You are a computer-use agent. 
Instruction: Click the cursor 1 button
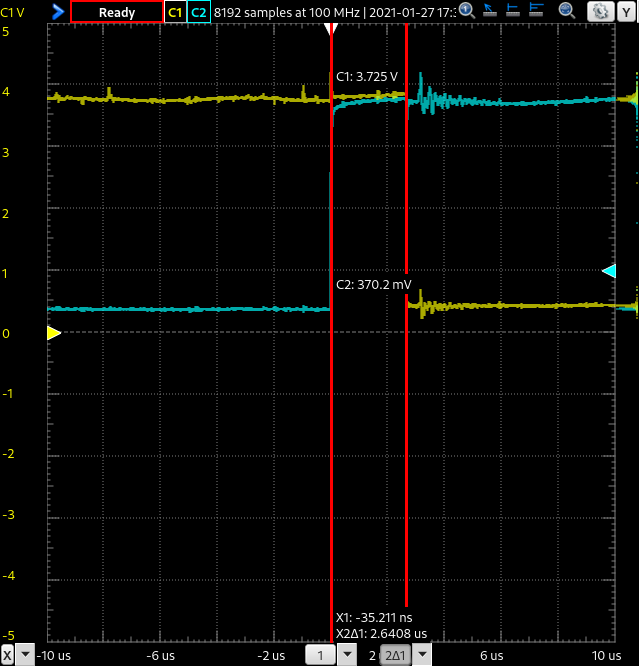(320, 656)
